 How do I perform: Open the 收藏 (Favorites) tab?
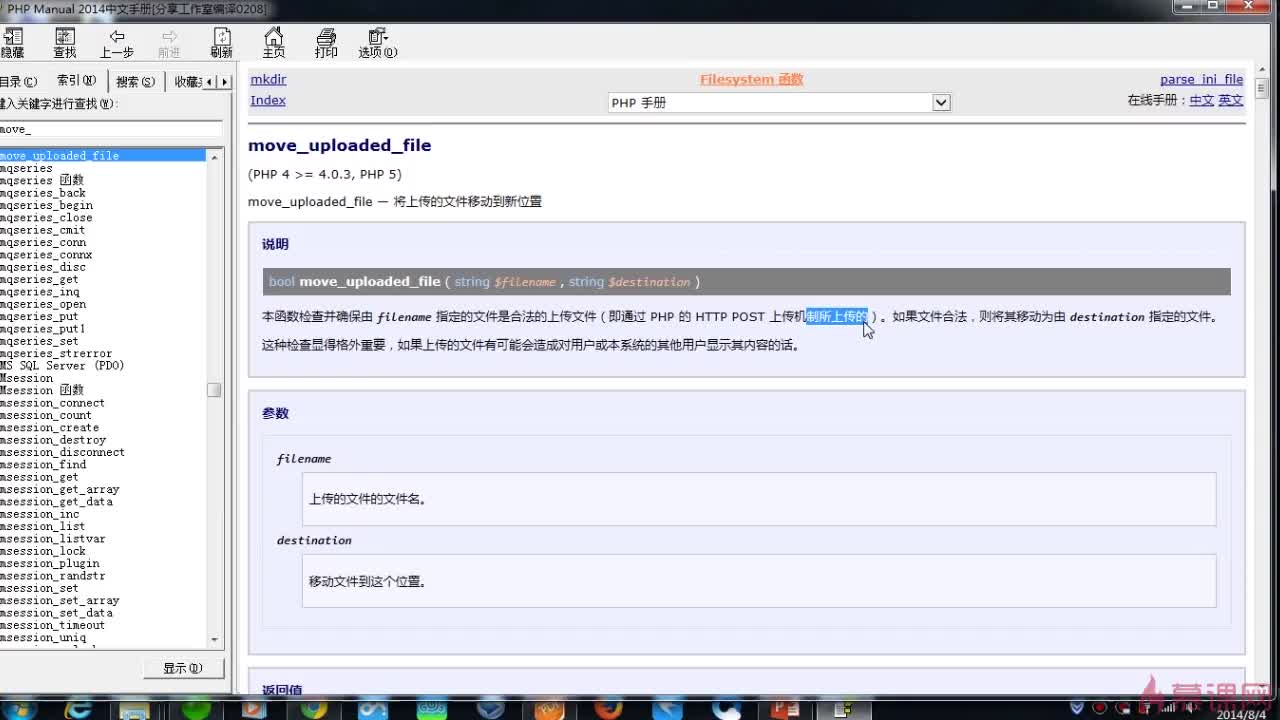pyautogui.click(x=188, y=82)
